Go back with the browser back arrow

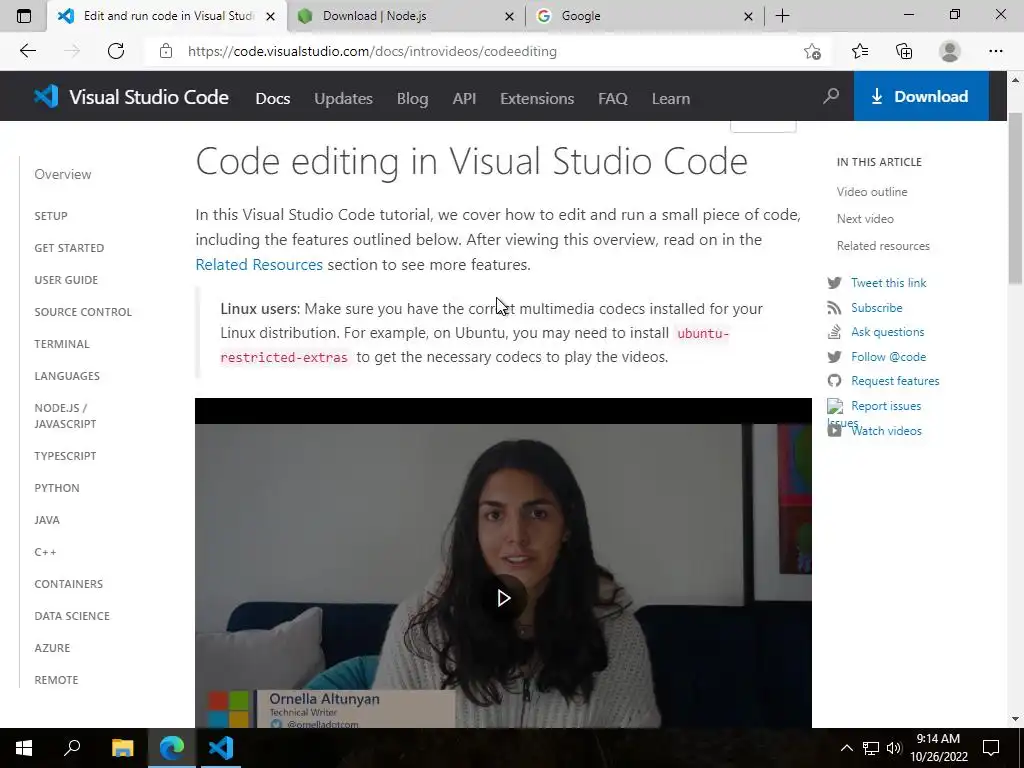tap(27, 51)
